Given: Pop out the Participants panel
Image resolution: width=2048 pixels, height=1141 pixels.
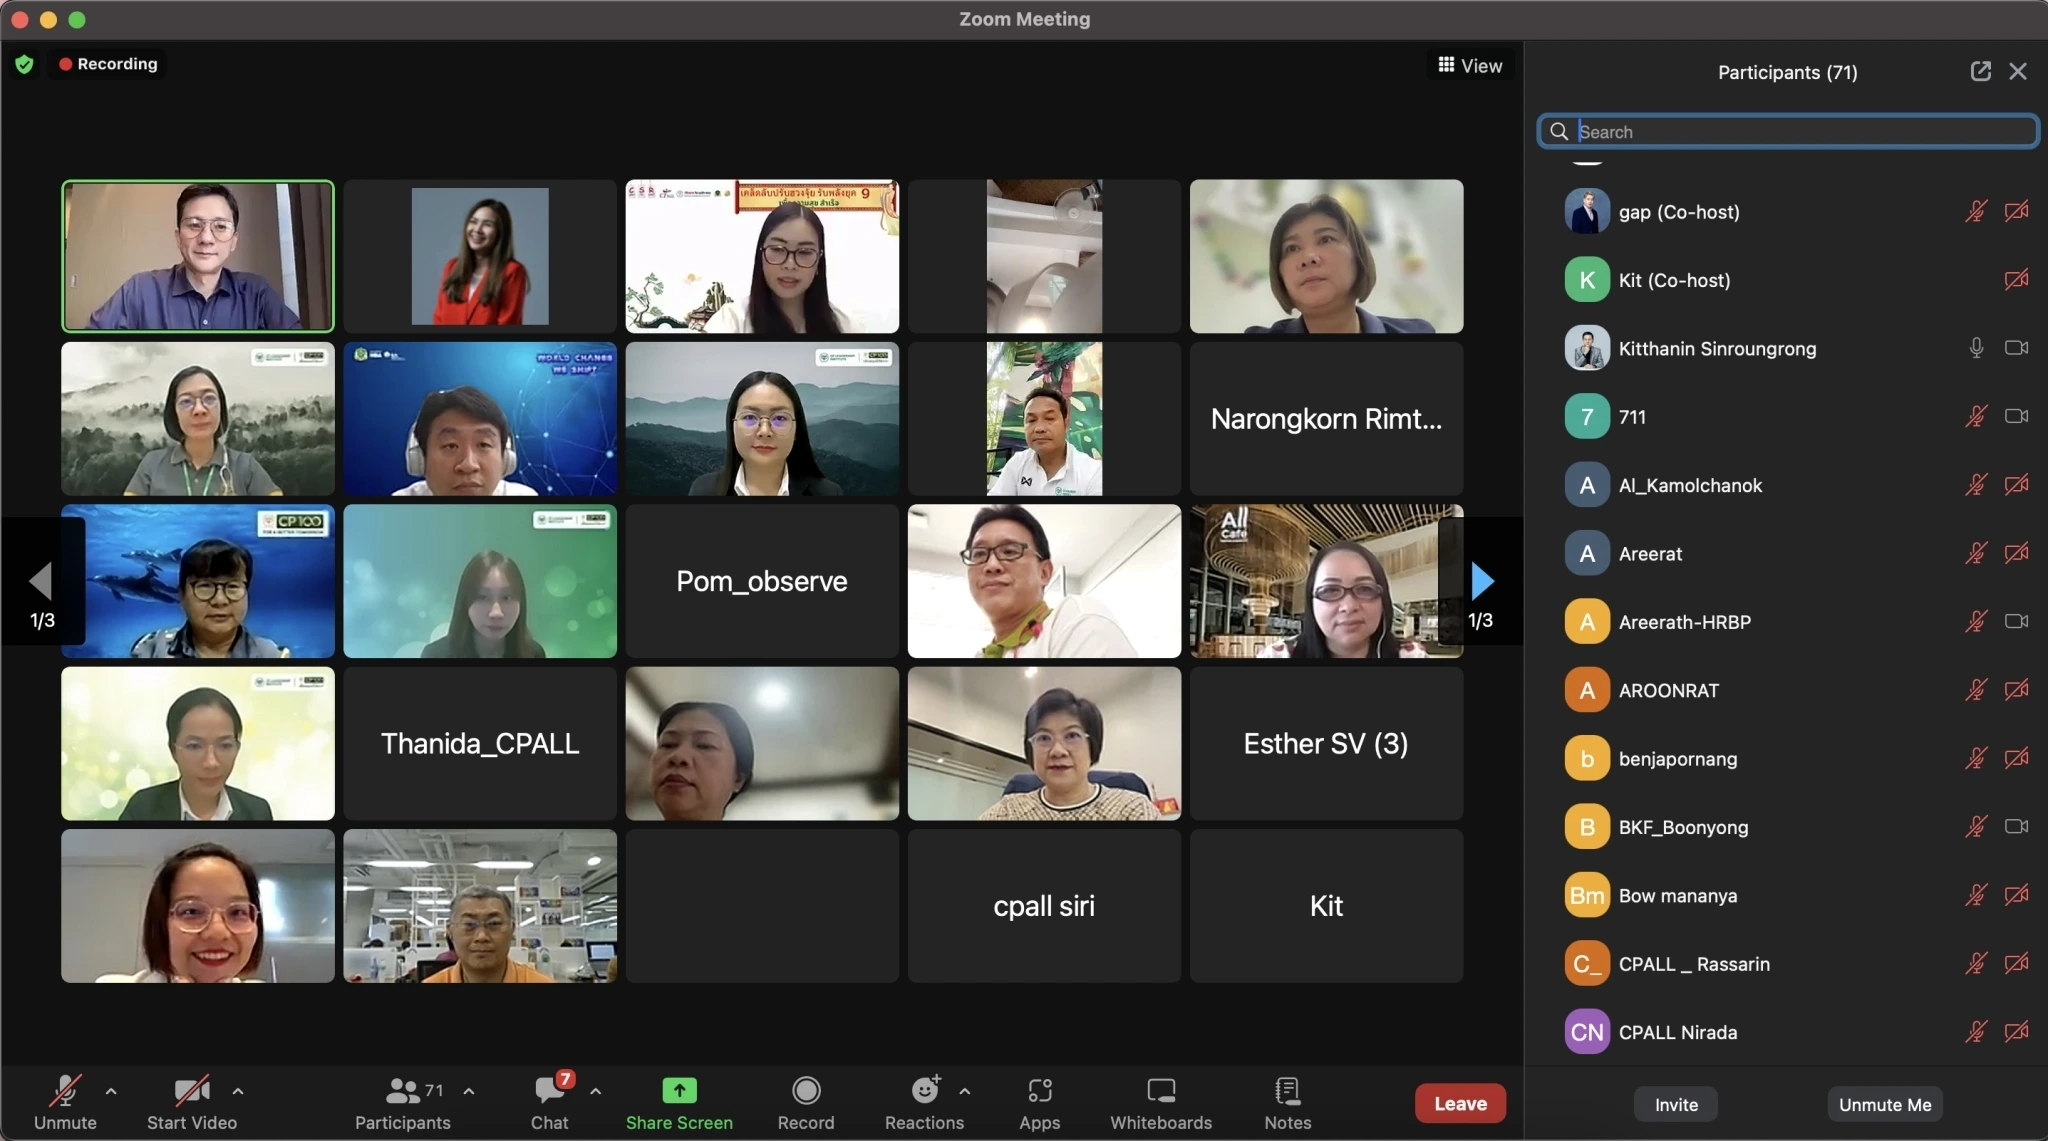Looking at the screenshot, I should 1980,71.
